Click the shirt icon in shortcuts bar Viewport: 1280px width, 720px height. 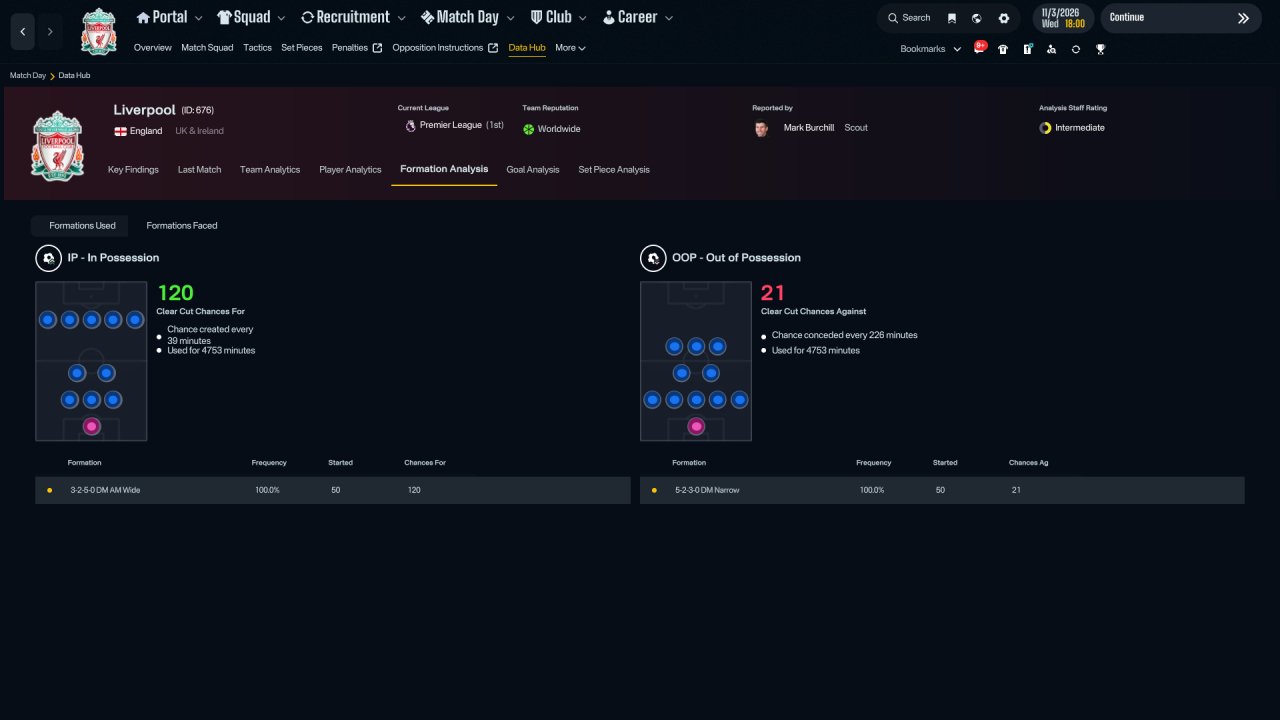(x=1003, y=49)
